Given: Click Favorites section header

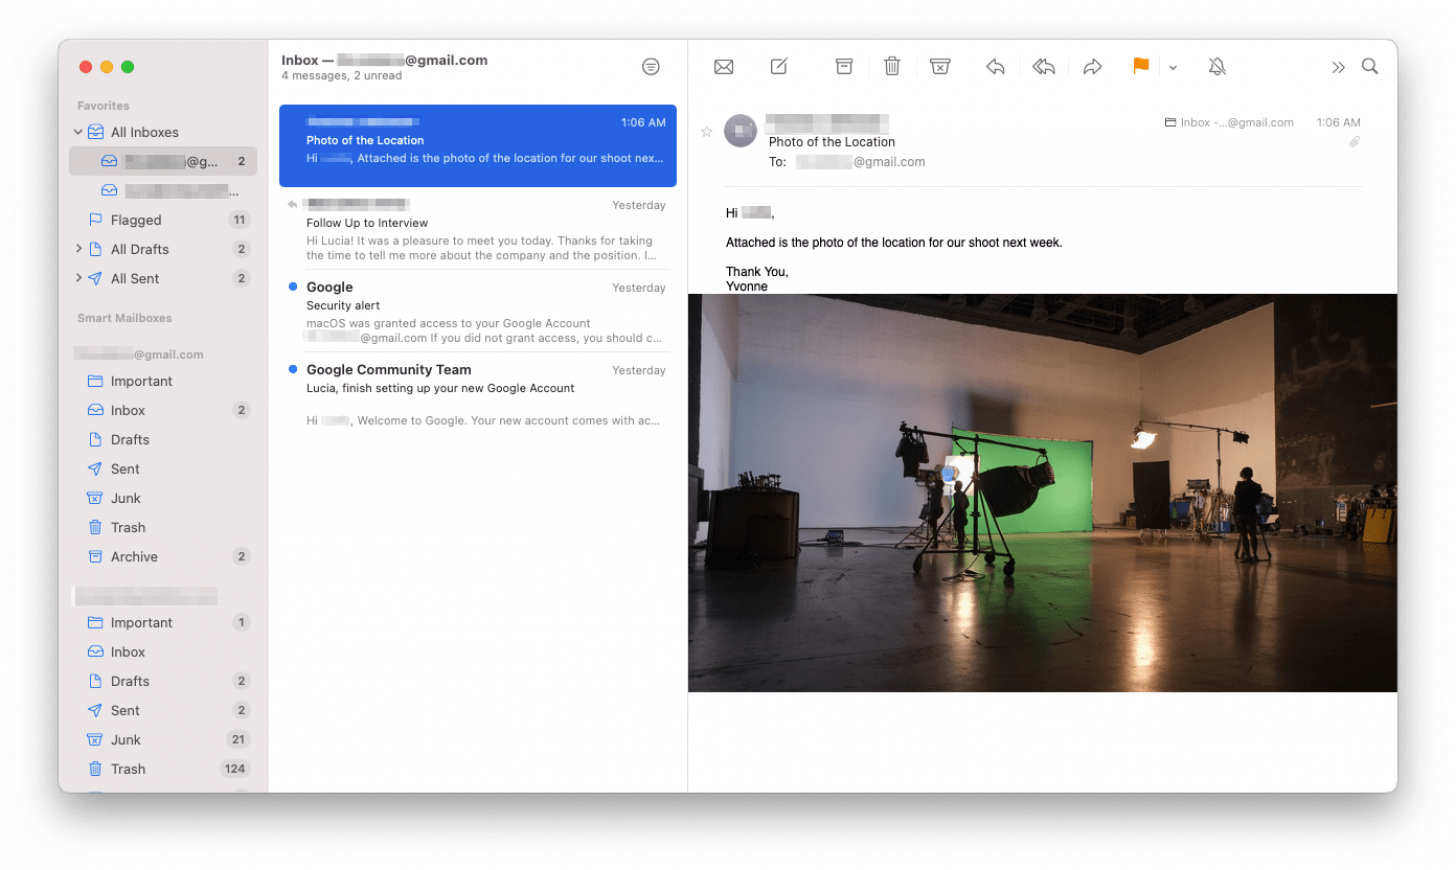Looking at the screenshot, I should pos(103,106).
